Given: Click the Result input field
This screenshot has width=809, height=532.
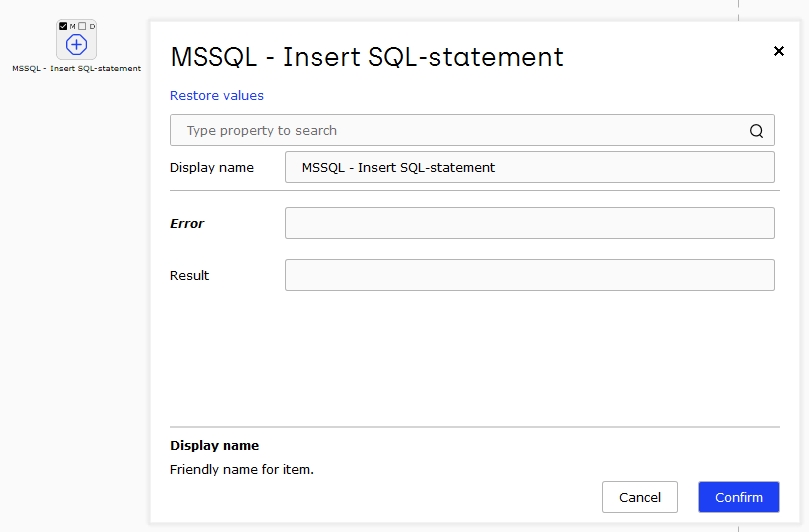Looking at the screenshot, I should pos(530,275).
